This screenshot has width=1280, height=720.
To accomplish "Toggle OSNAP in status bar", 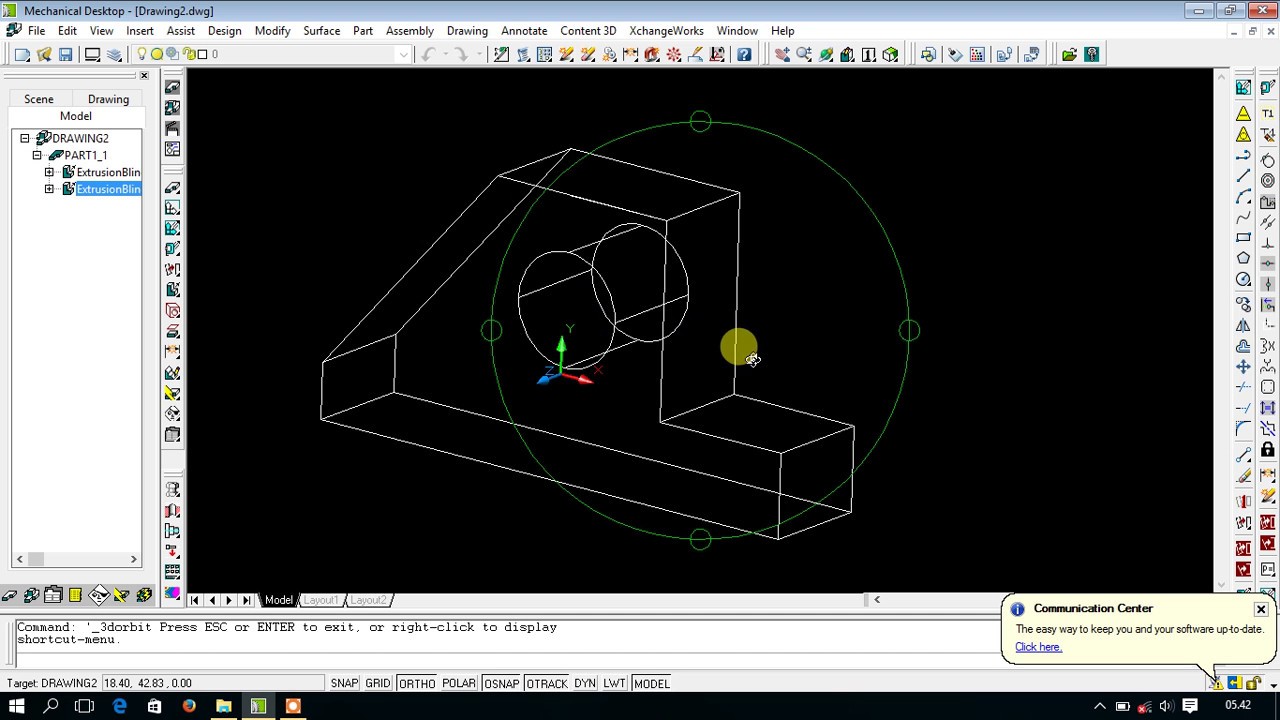I will click(501, 683).
